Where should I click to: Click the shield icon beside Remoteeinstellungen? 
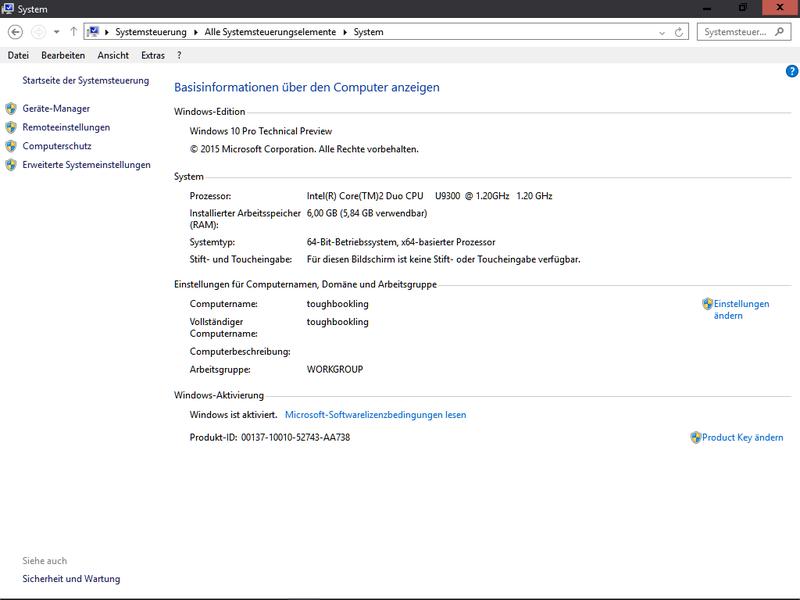(11, 128)
